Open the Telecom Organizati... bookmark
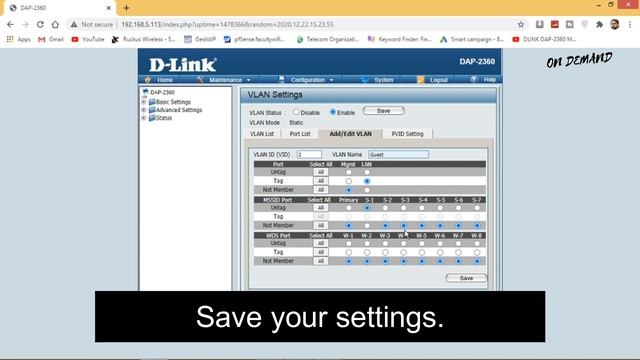The image size is (640, 360). point(327,39)
